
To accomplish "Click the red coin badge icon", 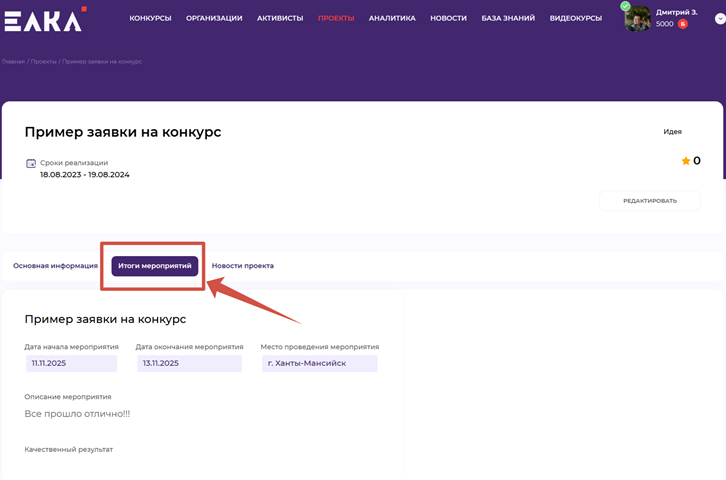I will [683, 24].
